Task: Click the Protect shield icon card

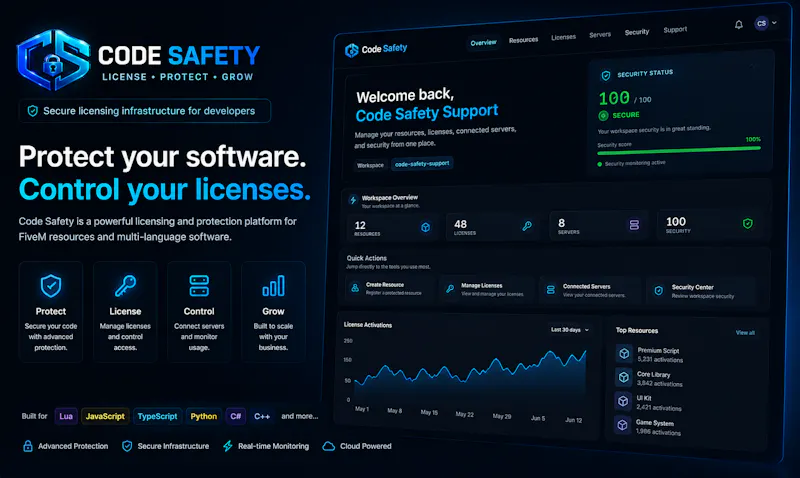Action: click(x=51, y=312)
